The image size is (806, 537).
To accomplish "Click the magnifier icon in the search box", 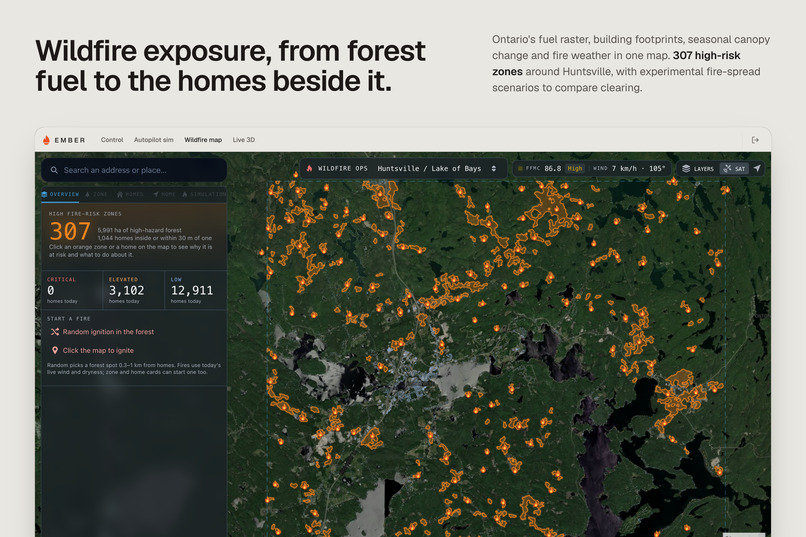I will [54, 170].
